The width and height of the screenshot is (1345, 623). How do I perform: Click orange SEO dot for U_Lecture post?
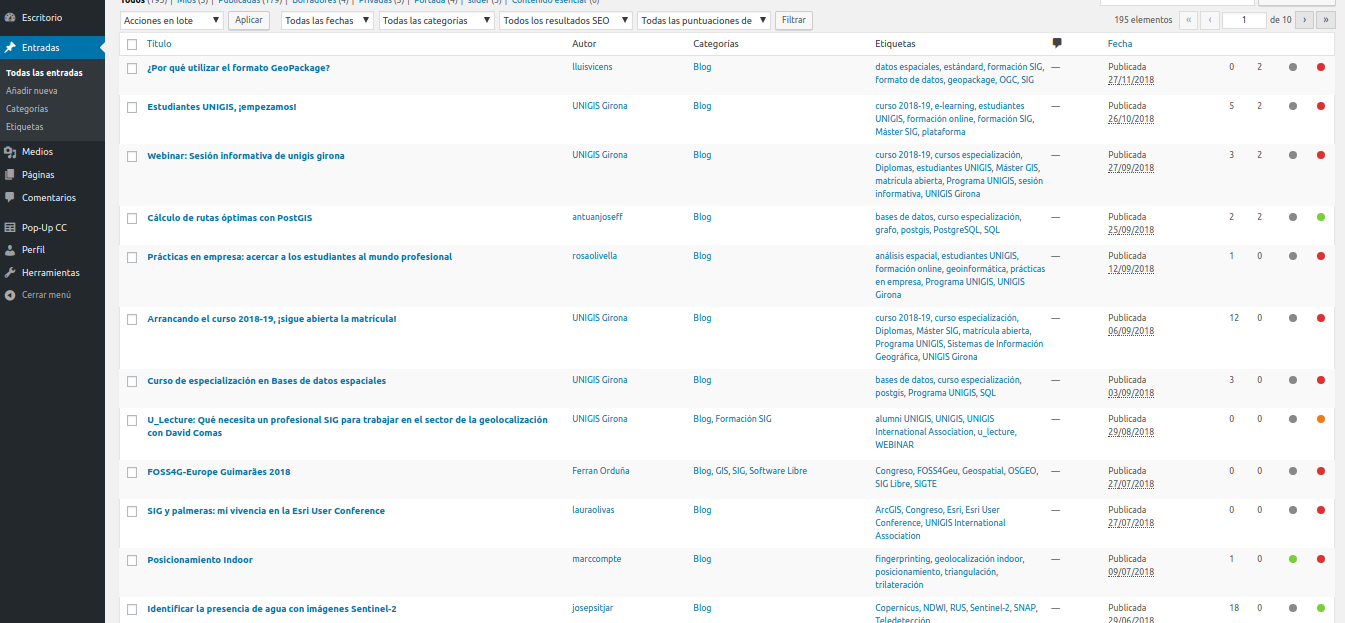point(1321,419)
